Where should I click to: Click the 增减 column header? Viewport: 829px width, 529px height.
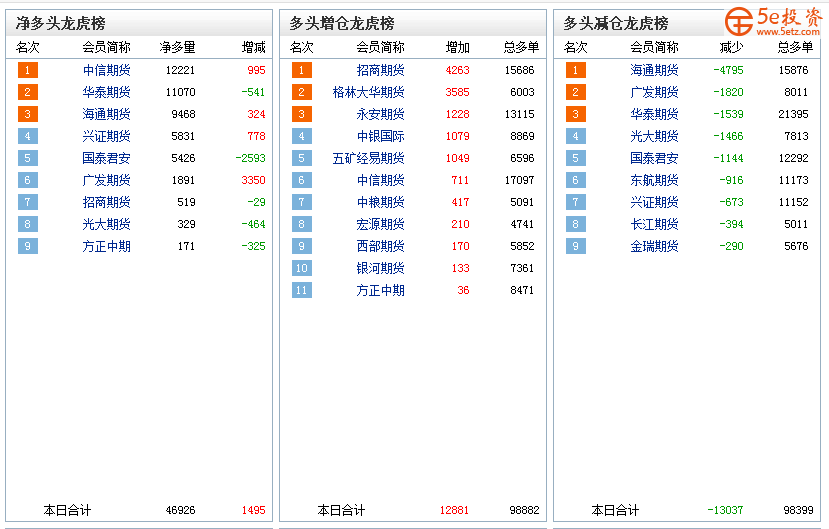[x=253, y=48]
